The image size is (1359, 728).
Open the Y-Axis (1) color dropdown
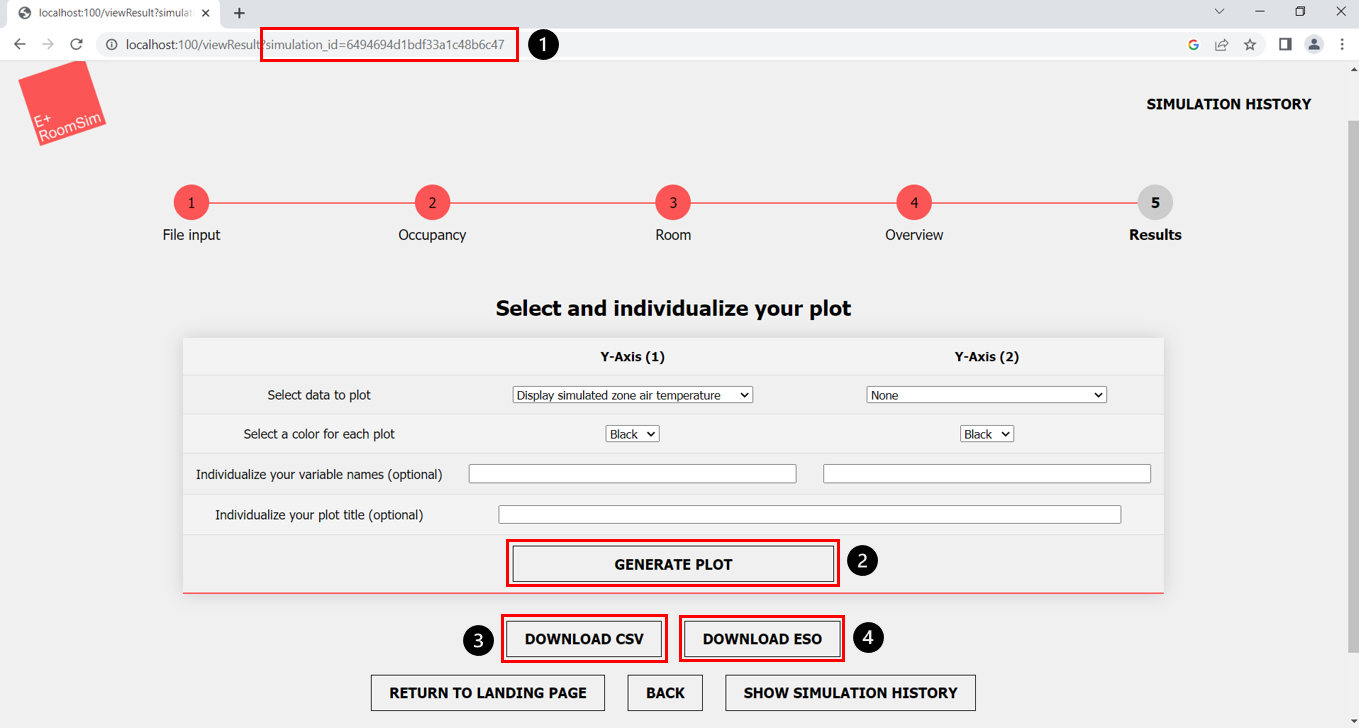click(x=632, y=434)
